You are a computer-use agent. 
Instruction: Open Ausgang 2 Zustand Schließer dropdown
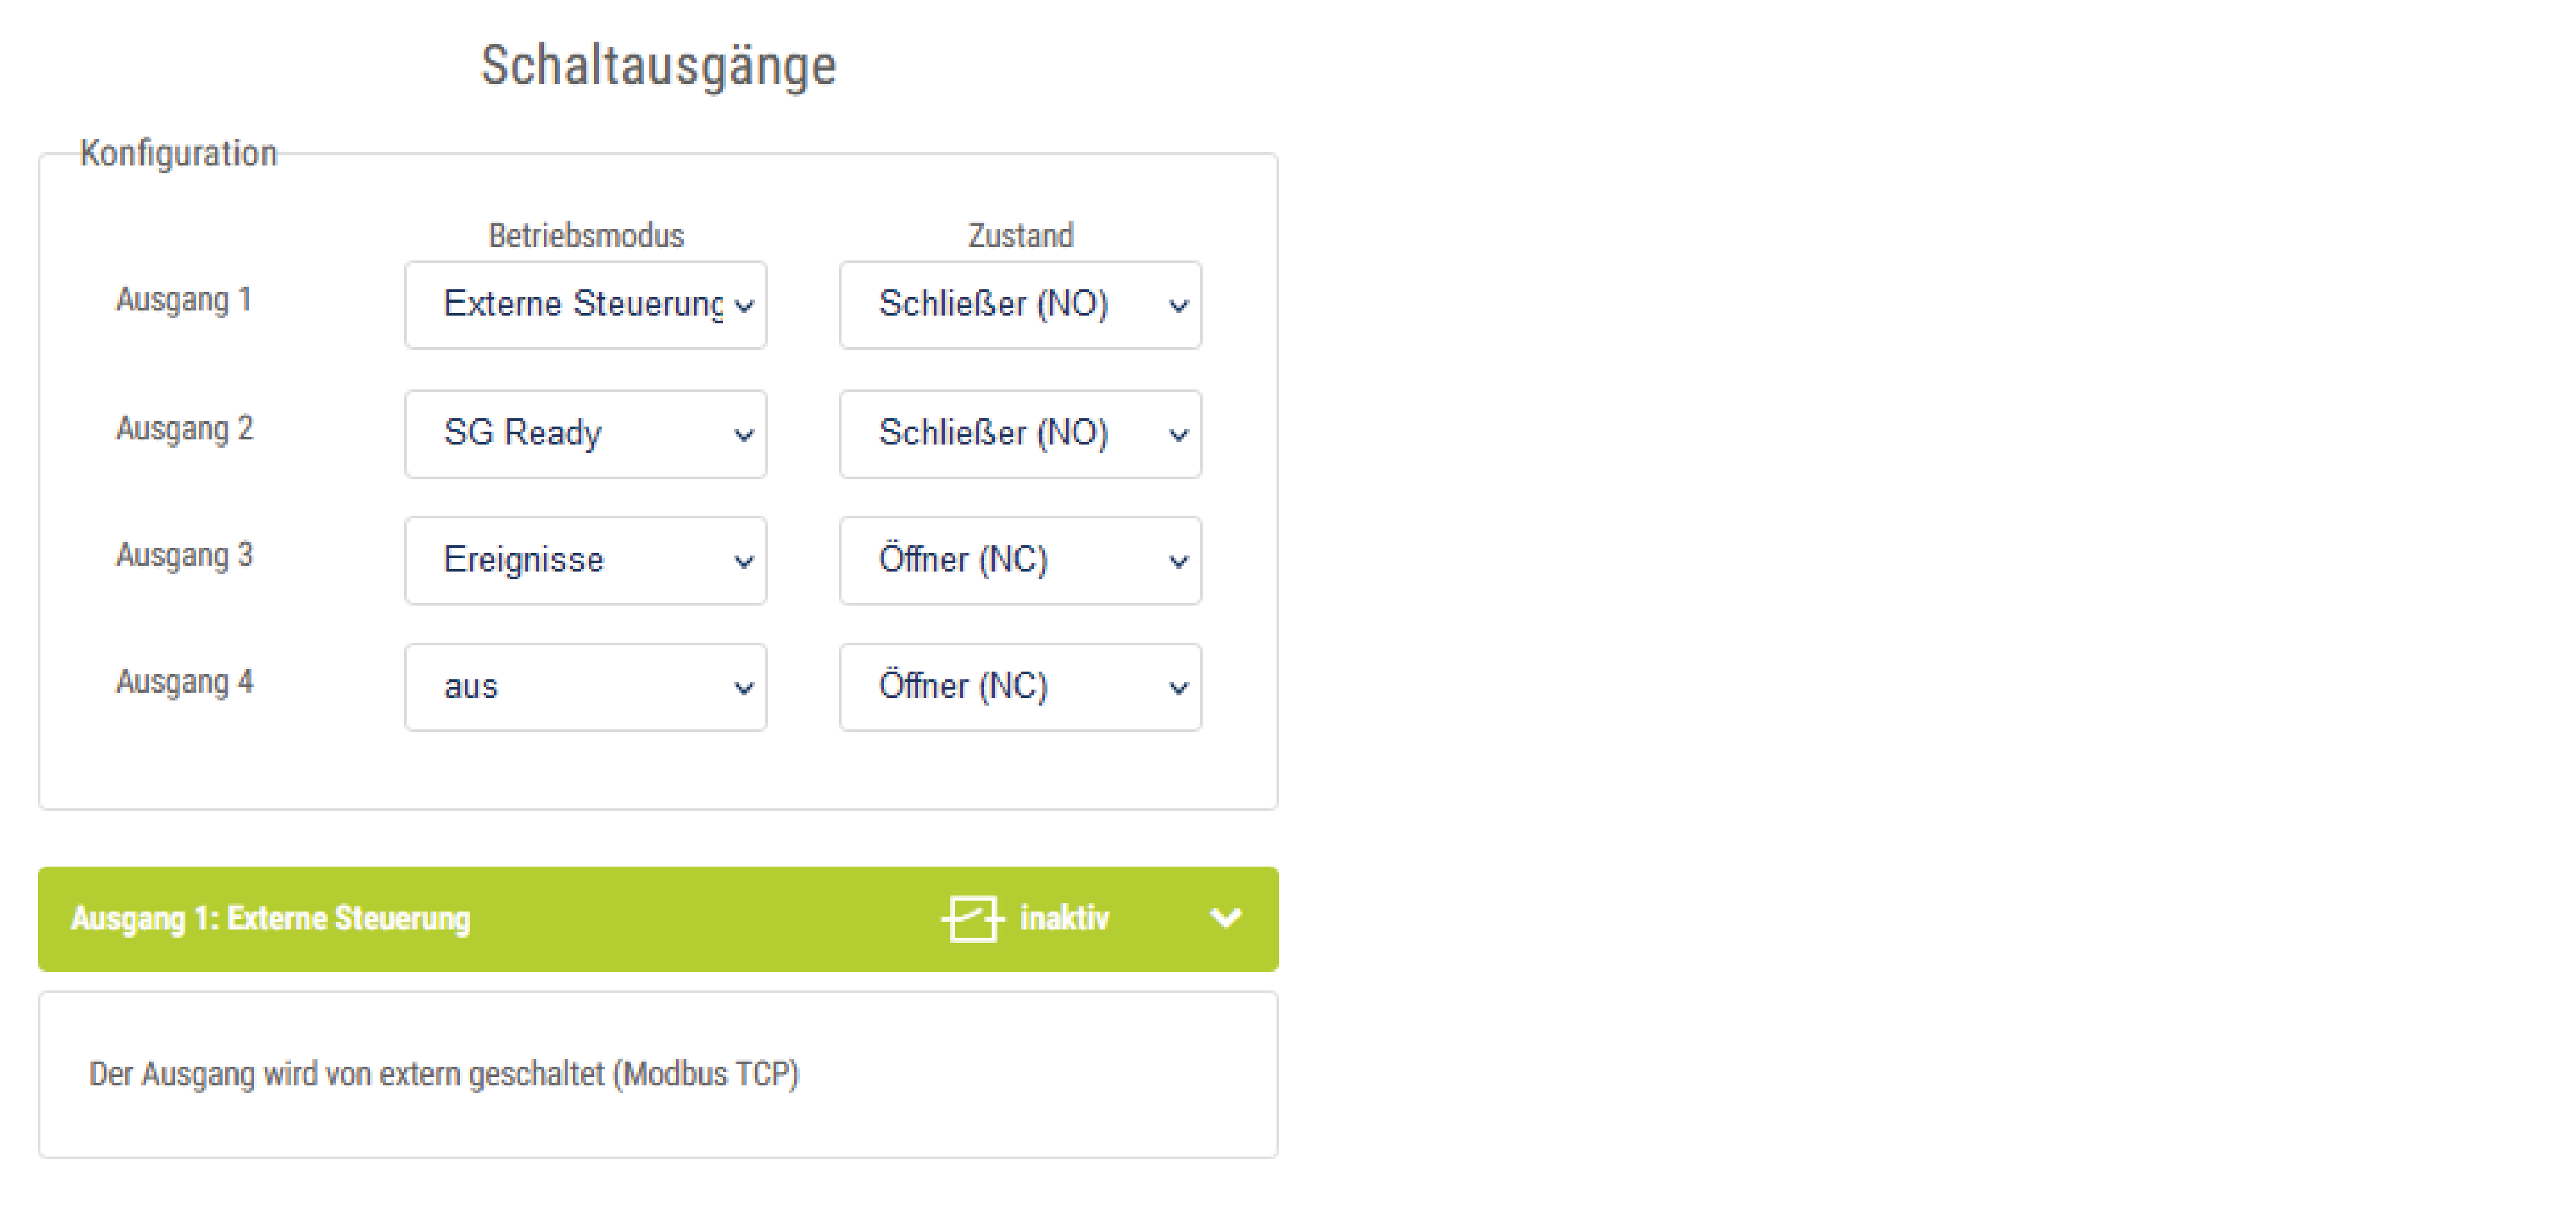tap(1020, 433)
